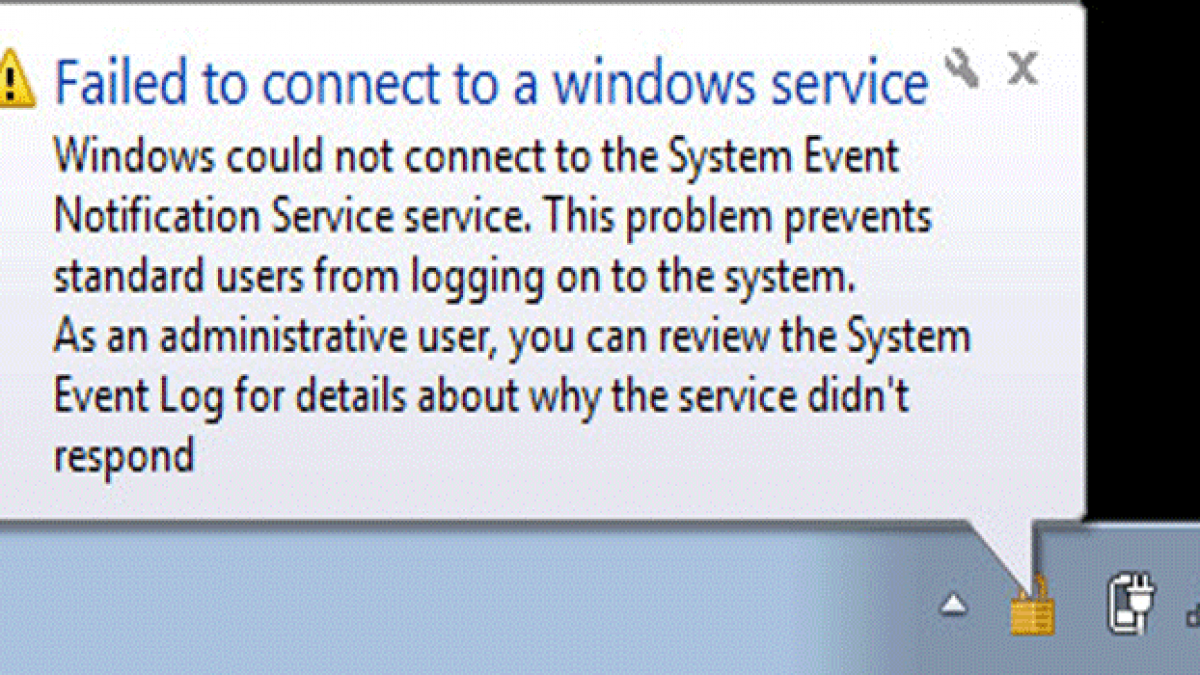The width and height of the screenshot is (1200, 675).
Task: Click the black desktop area beside the balloon
Action: [1143, 260]
